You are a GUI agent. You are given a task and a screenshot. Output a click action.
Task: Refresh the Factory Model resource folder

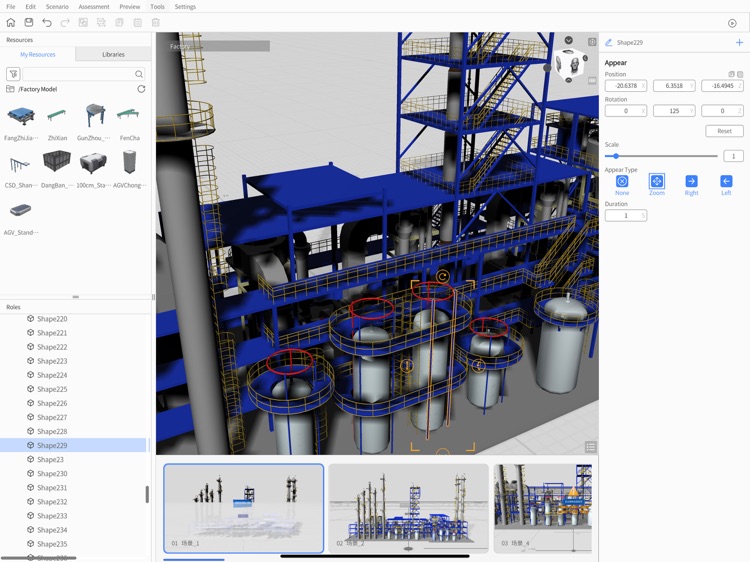pos(141,89)
